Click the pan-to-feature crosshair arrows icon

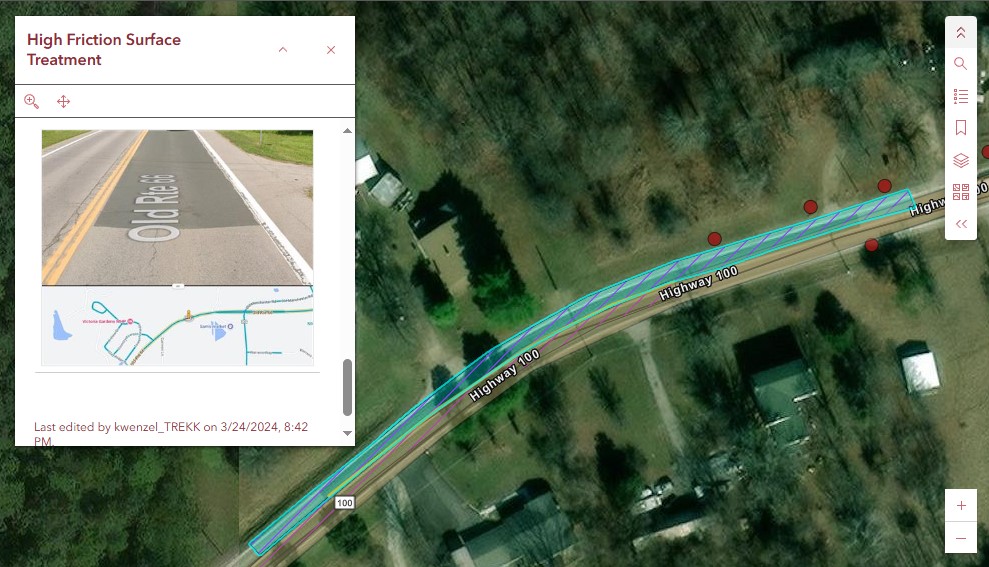pos(63,101)
